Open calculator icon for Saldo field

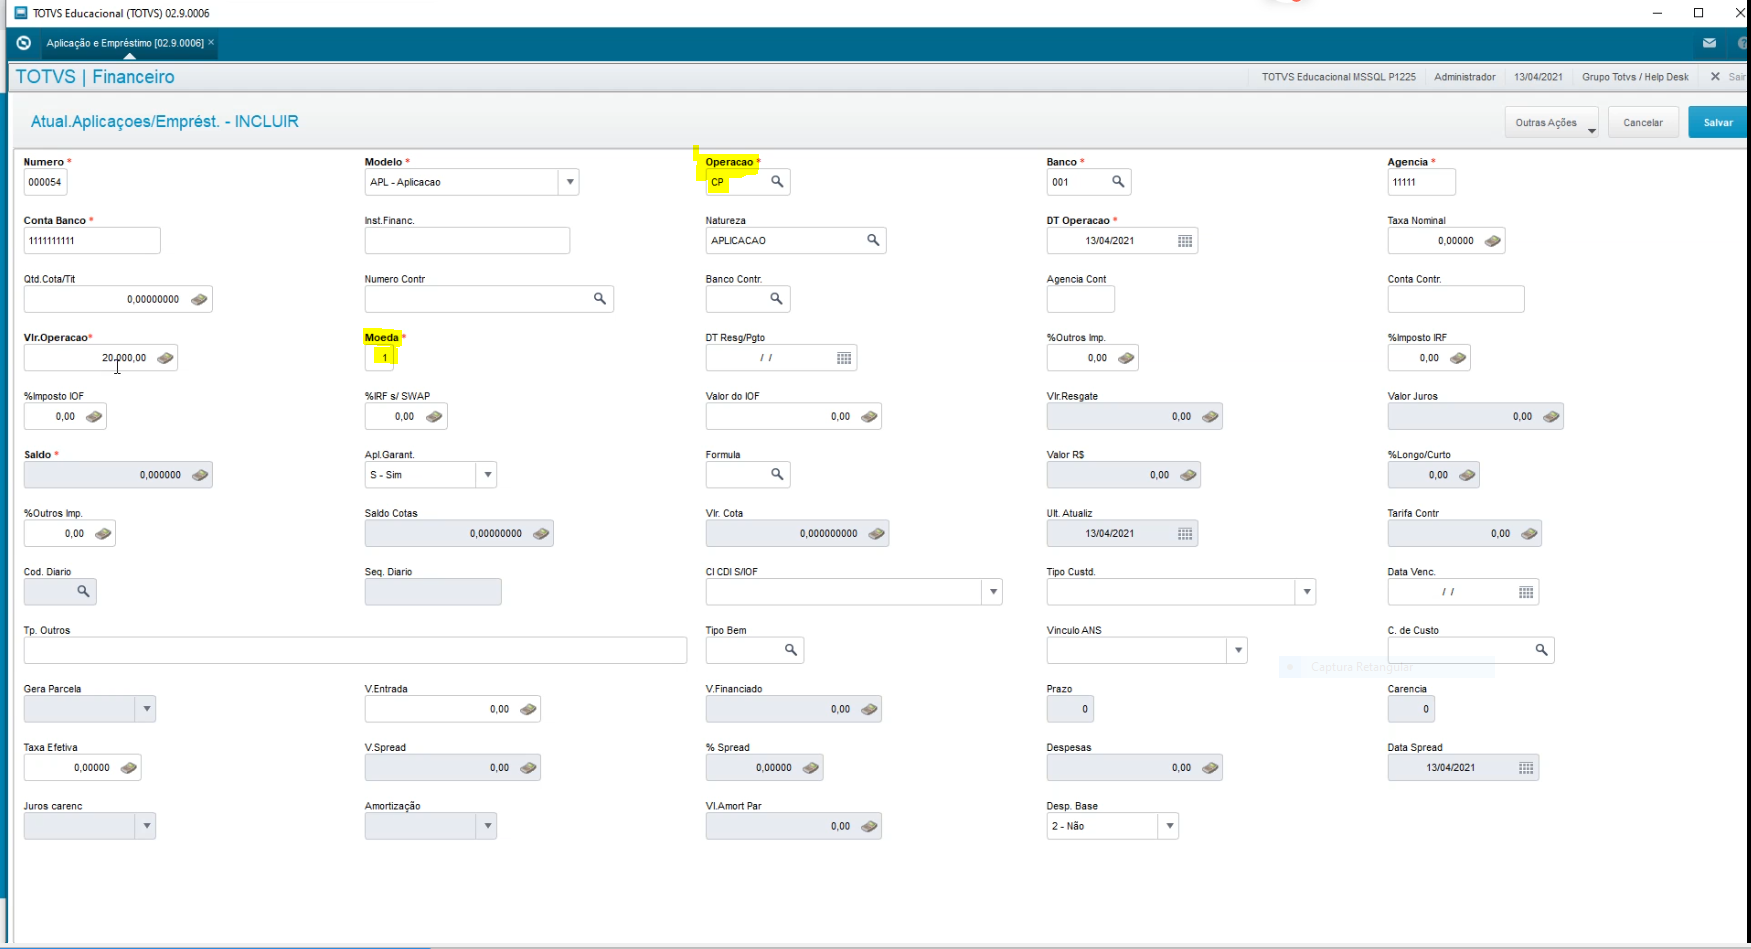[x=200, y=475]
